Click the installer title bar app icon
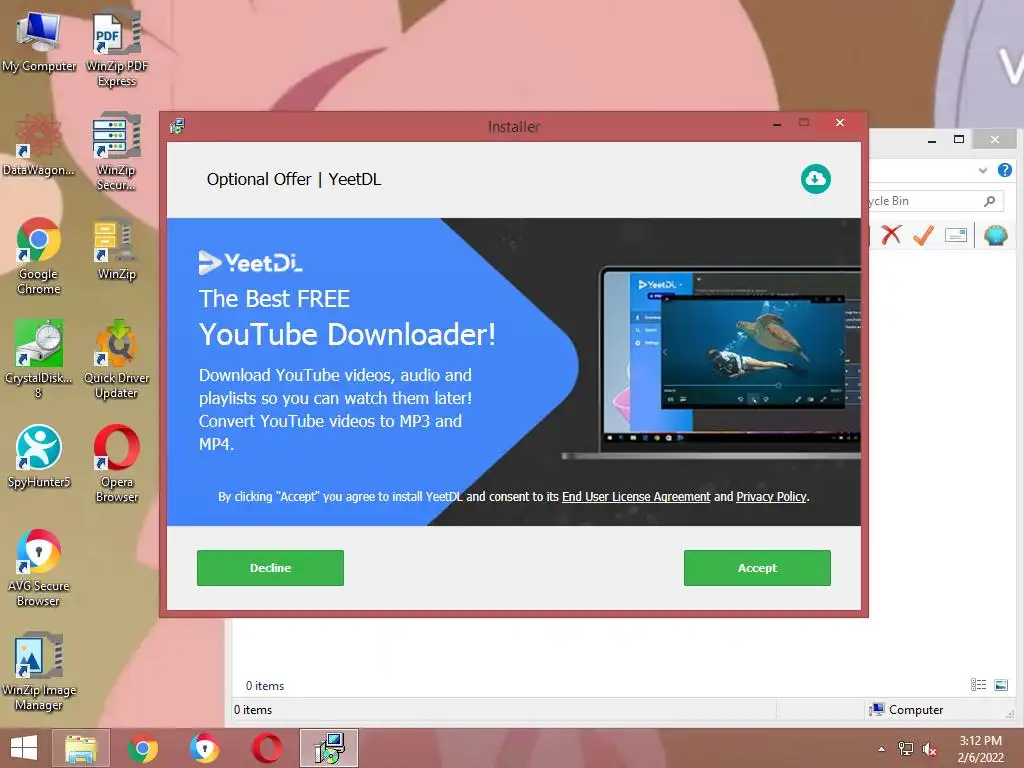The image size is (1024, 768). (x=177, y=126)
